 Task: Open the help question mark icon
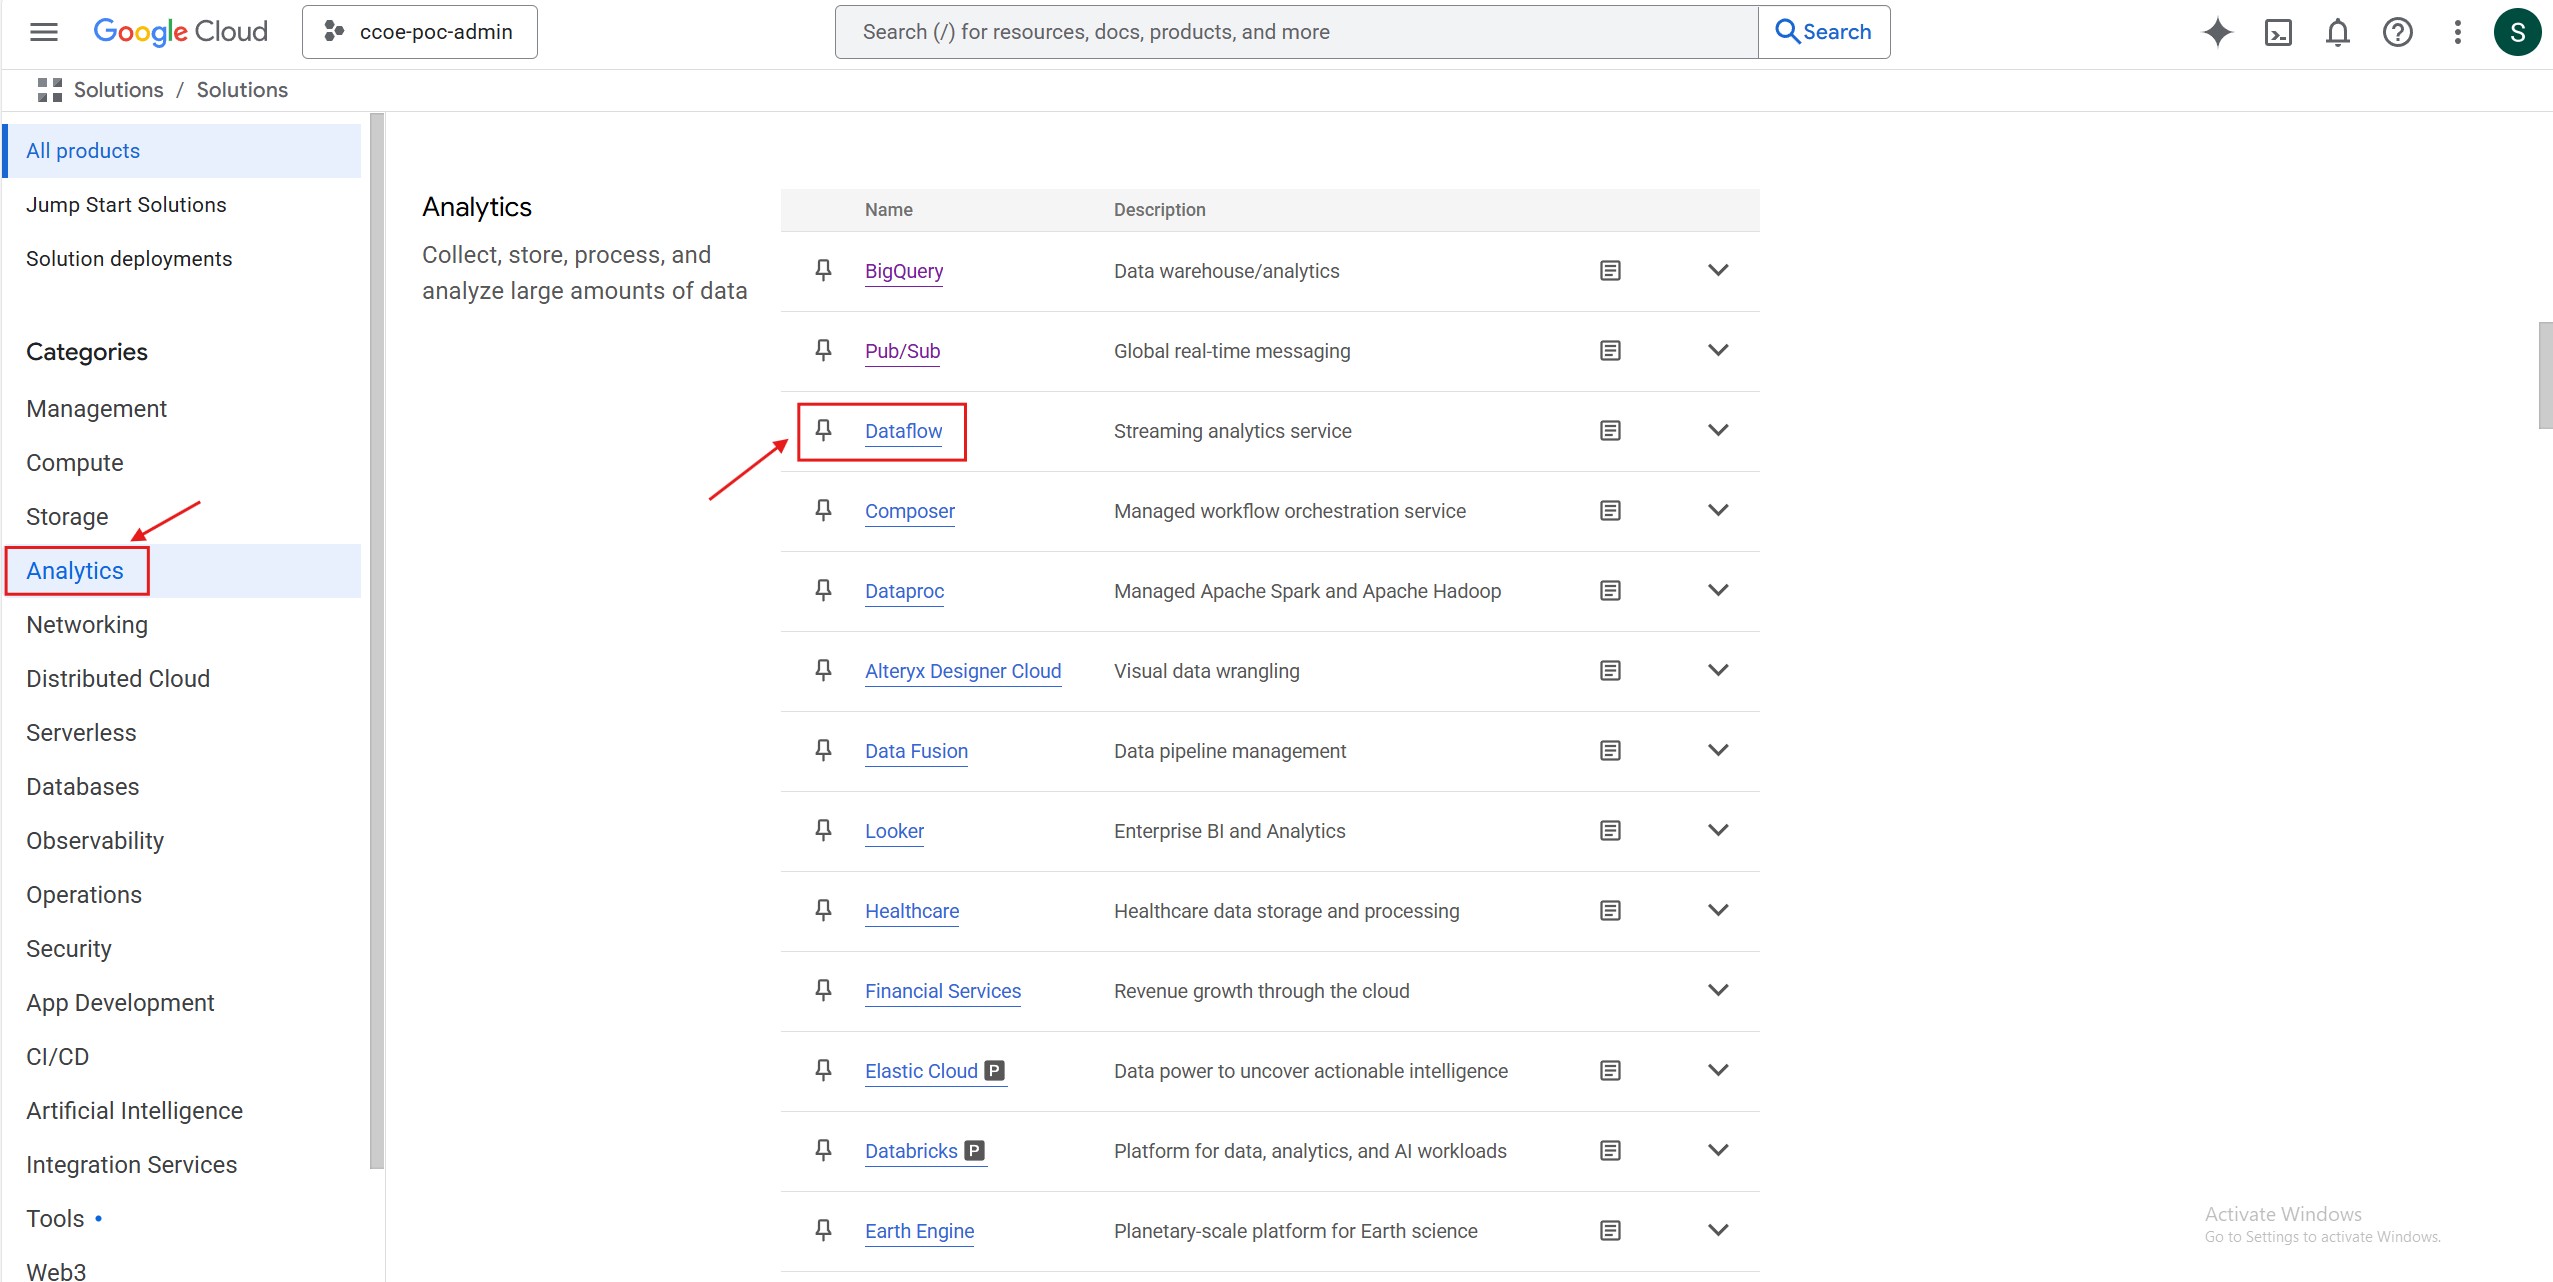(x=2397, y=32)
